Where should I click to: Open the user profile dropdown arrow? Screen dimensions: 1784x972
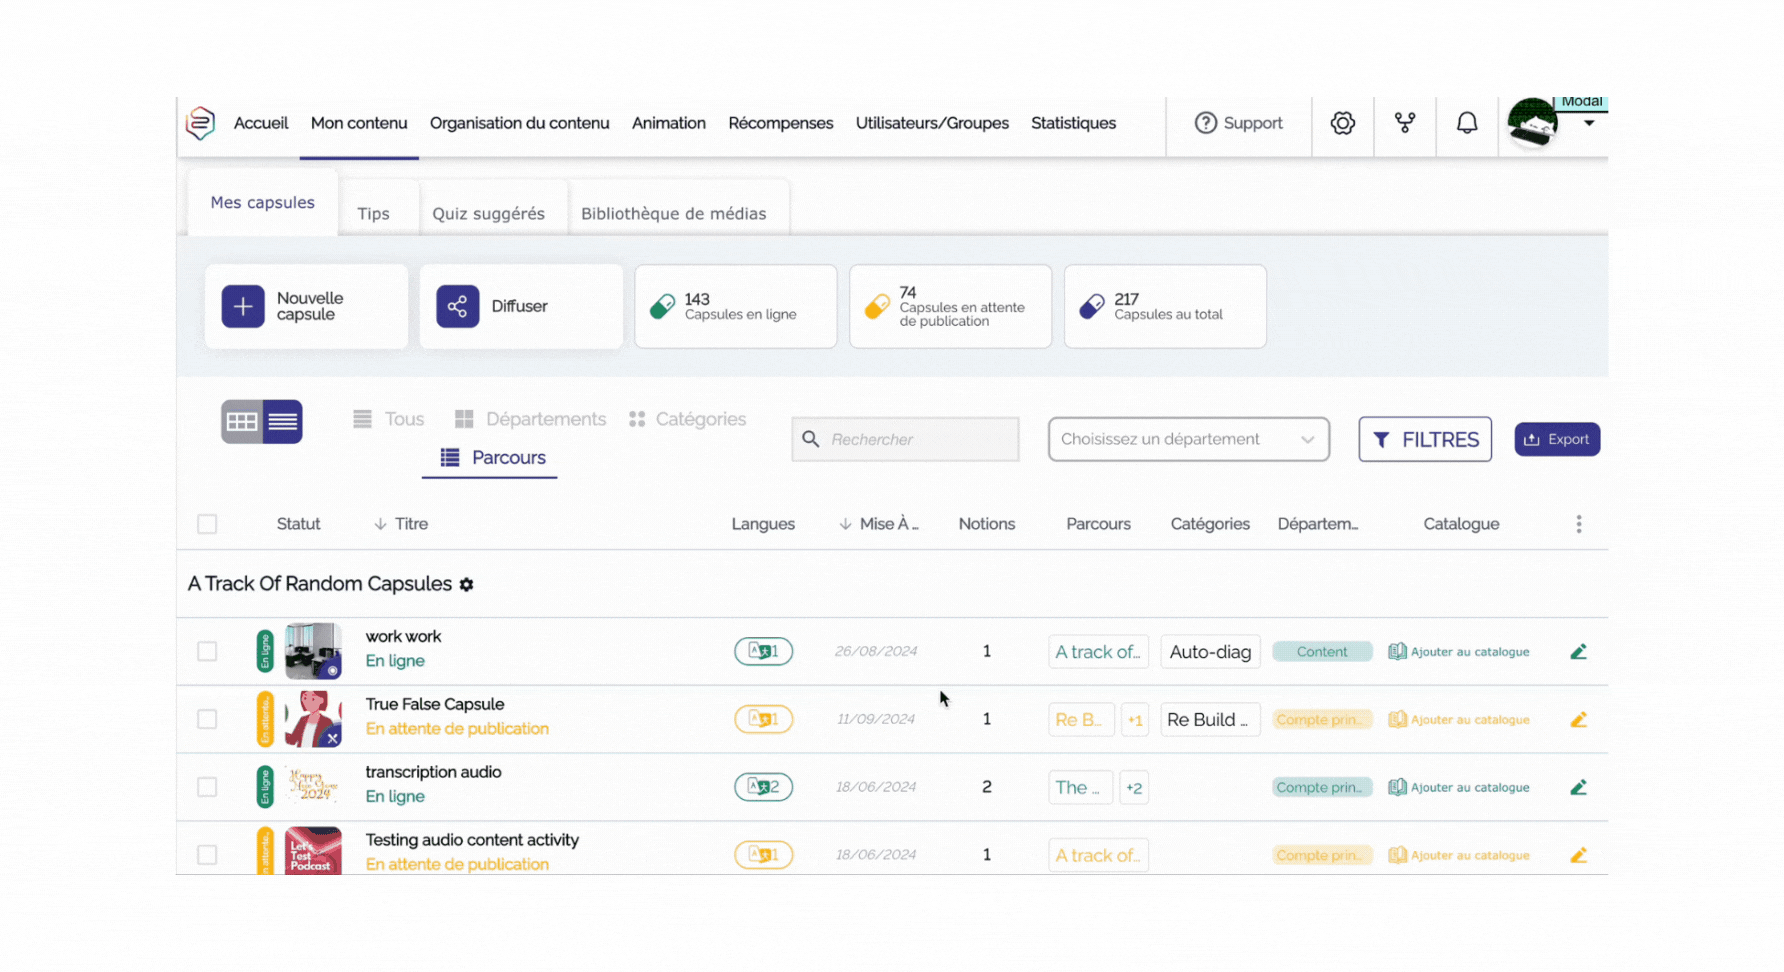(1588, 124)
